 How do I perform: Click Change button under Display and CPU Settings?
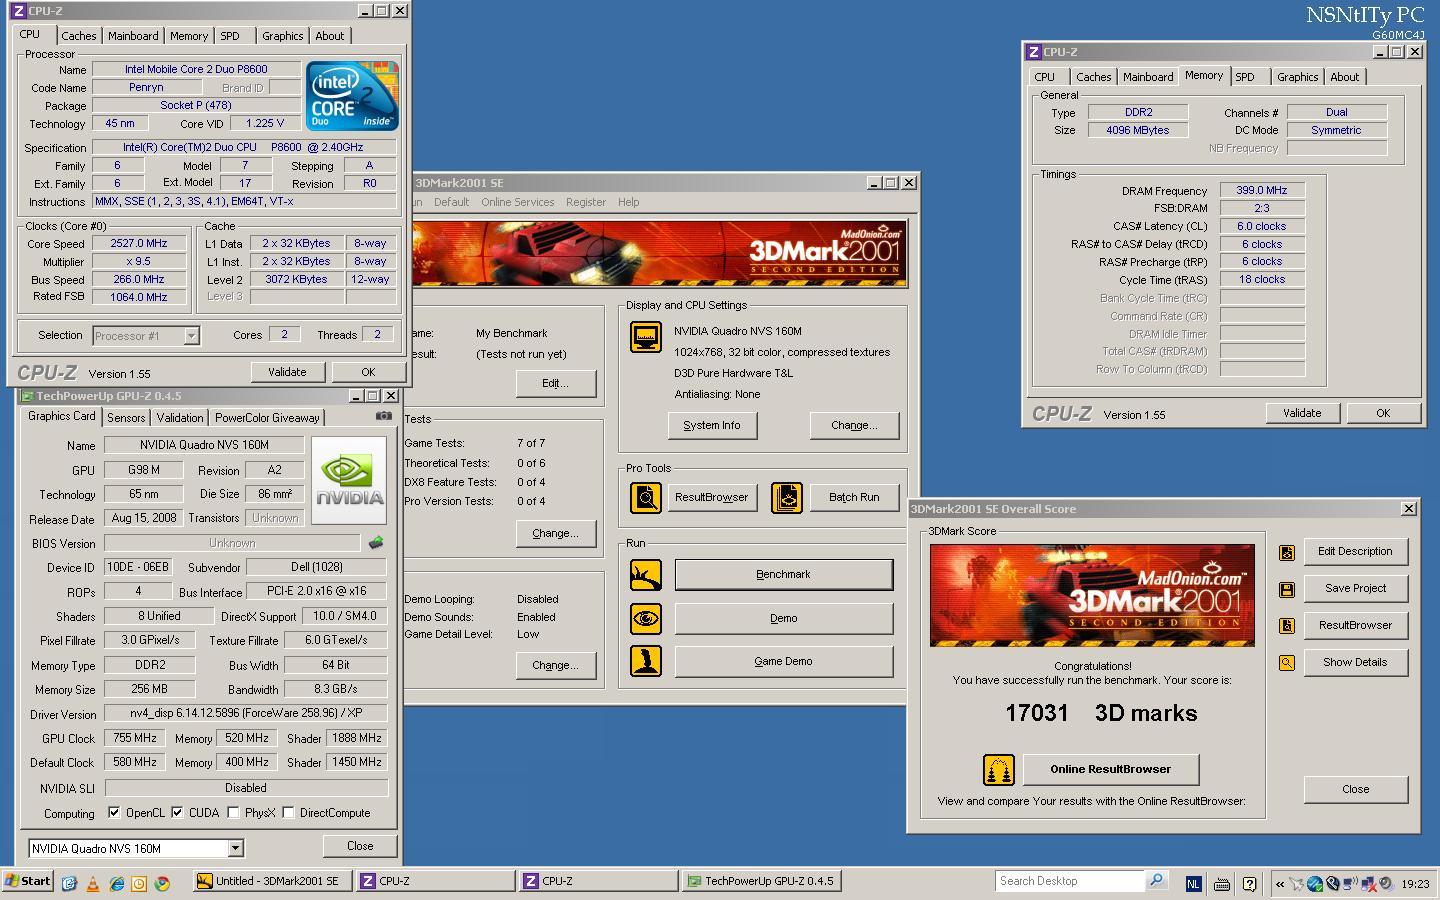tap(854, 426)
